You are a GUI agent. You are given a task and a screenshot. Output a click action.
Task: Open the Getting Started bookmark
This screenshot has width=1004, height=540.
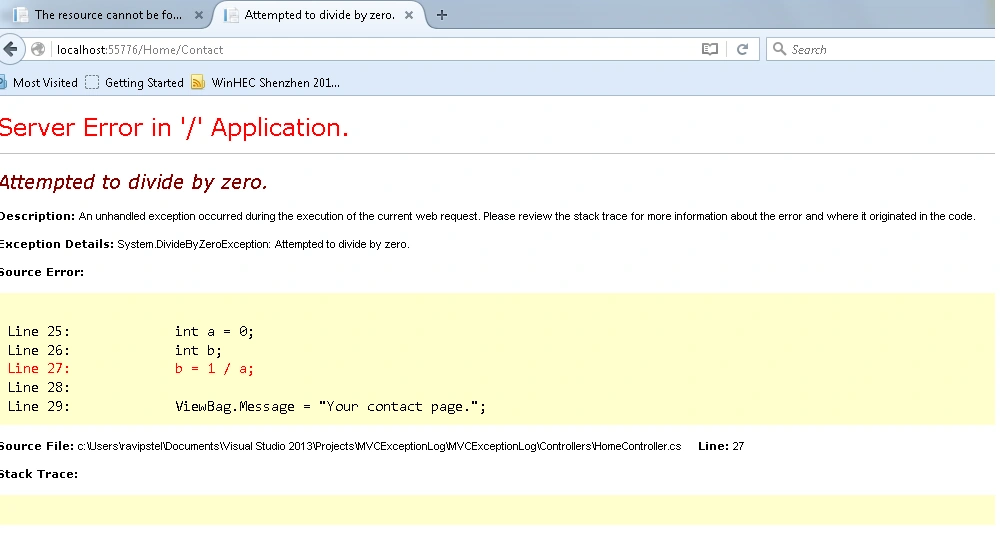pos(134,83)
